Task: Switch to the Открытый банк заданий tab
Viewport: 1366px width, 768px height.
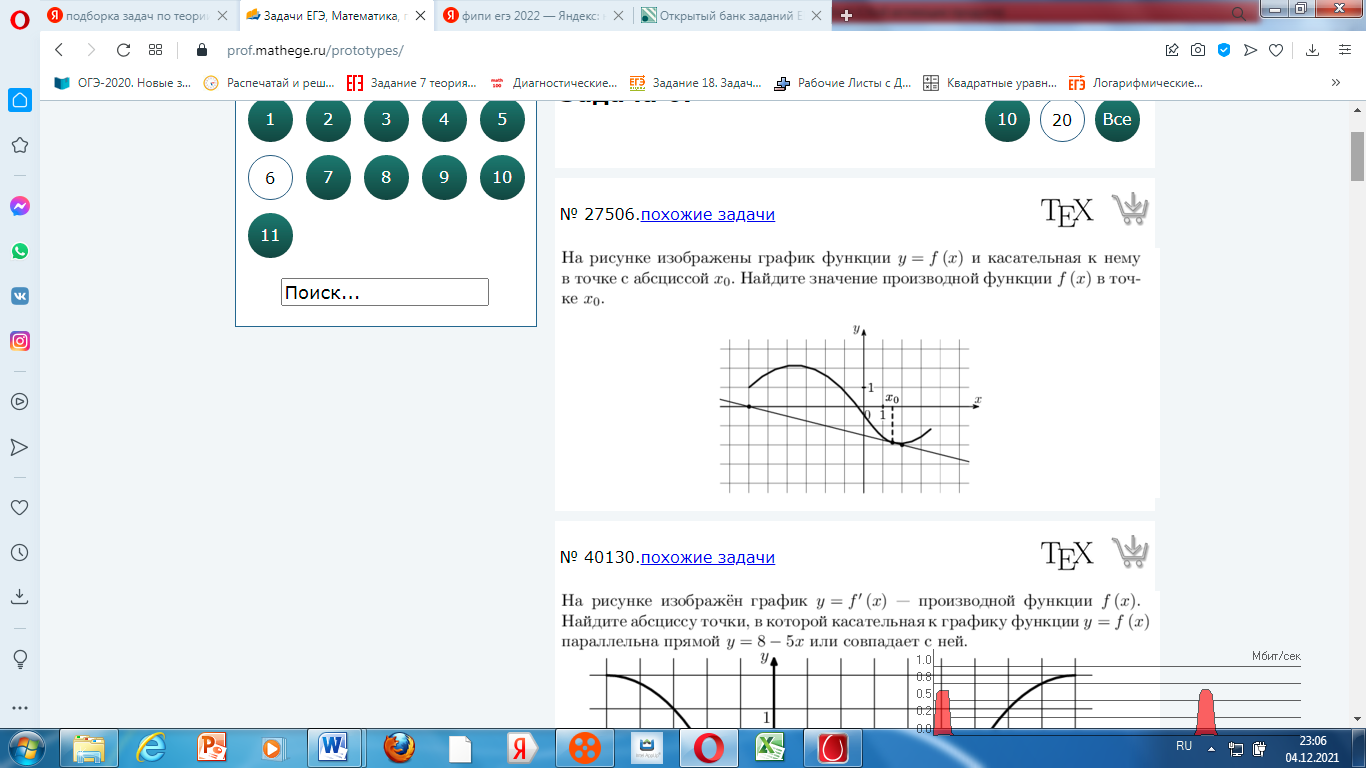Action: [x=731, y=15]
